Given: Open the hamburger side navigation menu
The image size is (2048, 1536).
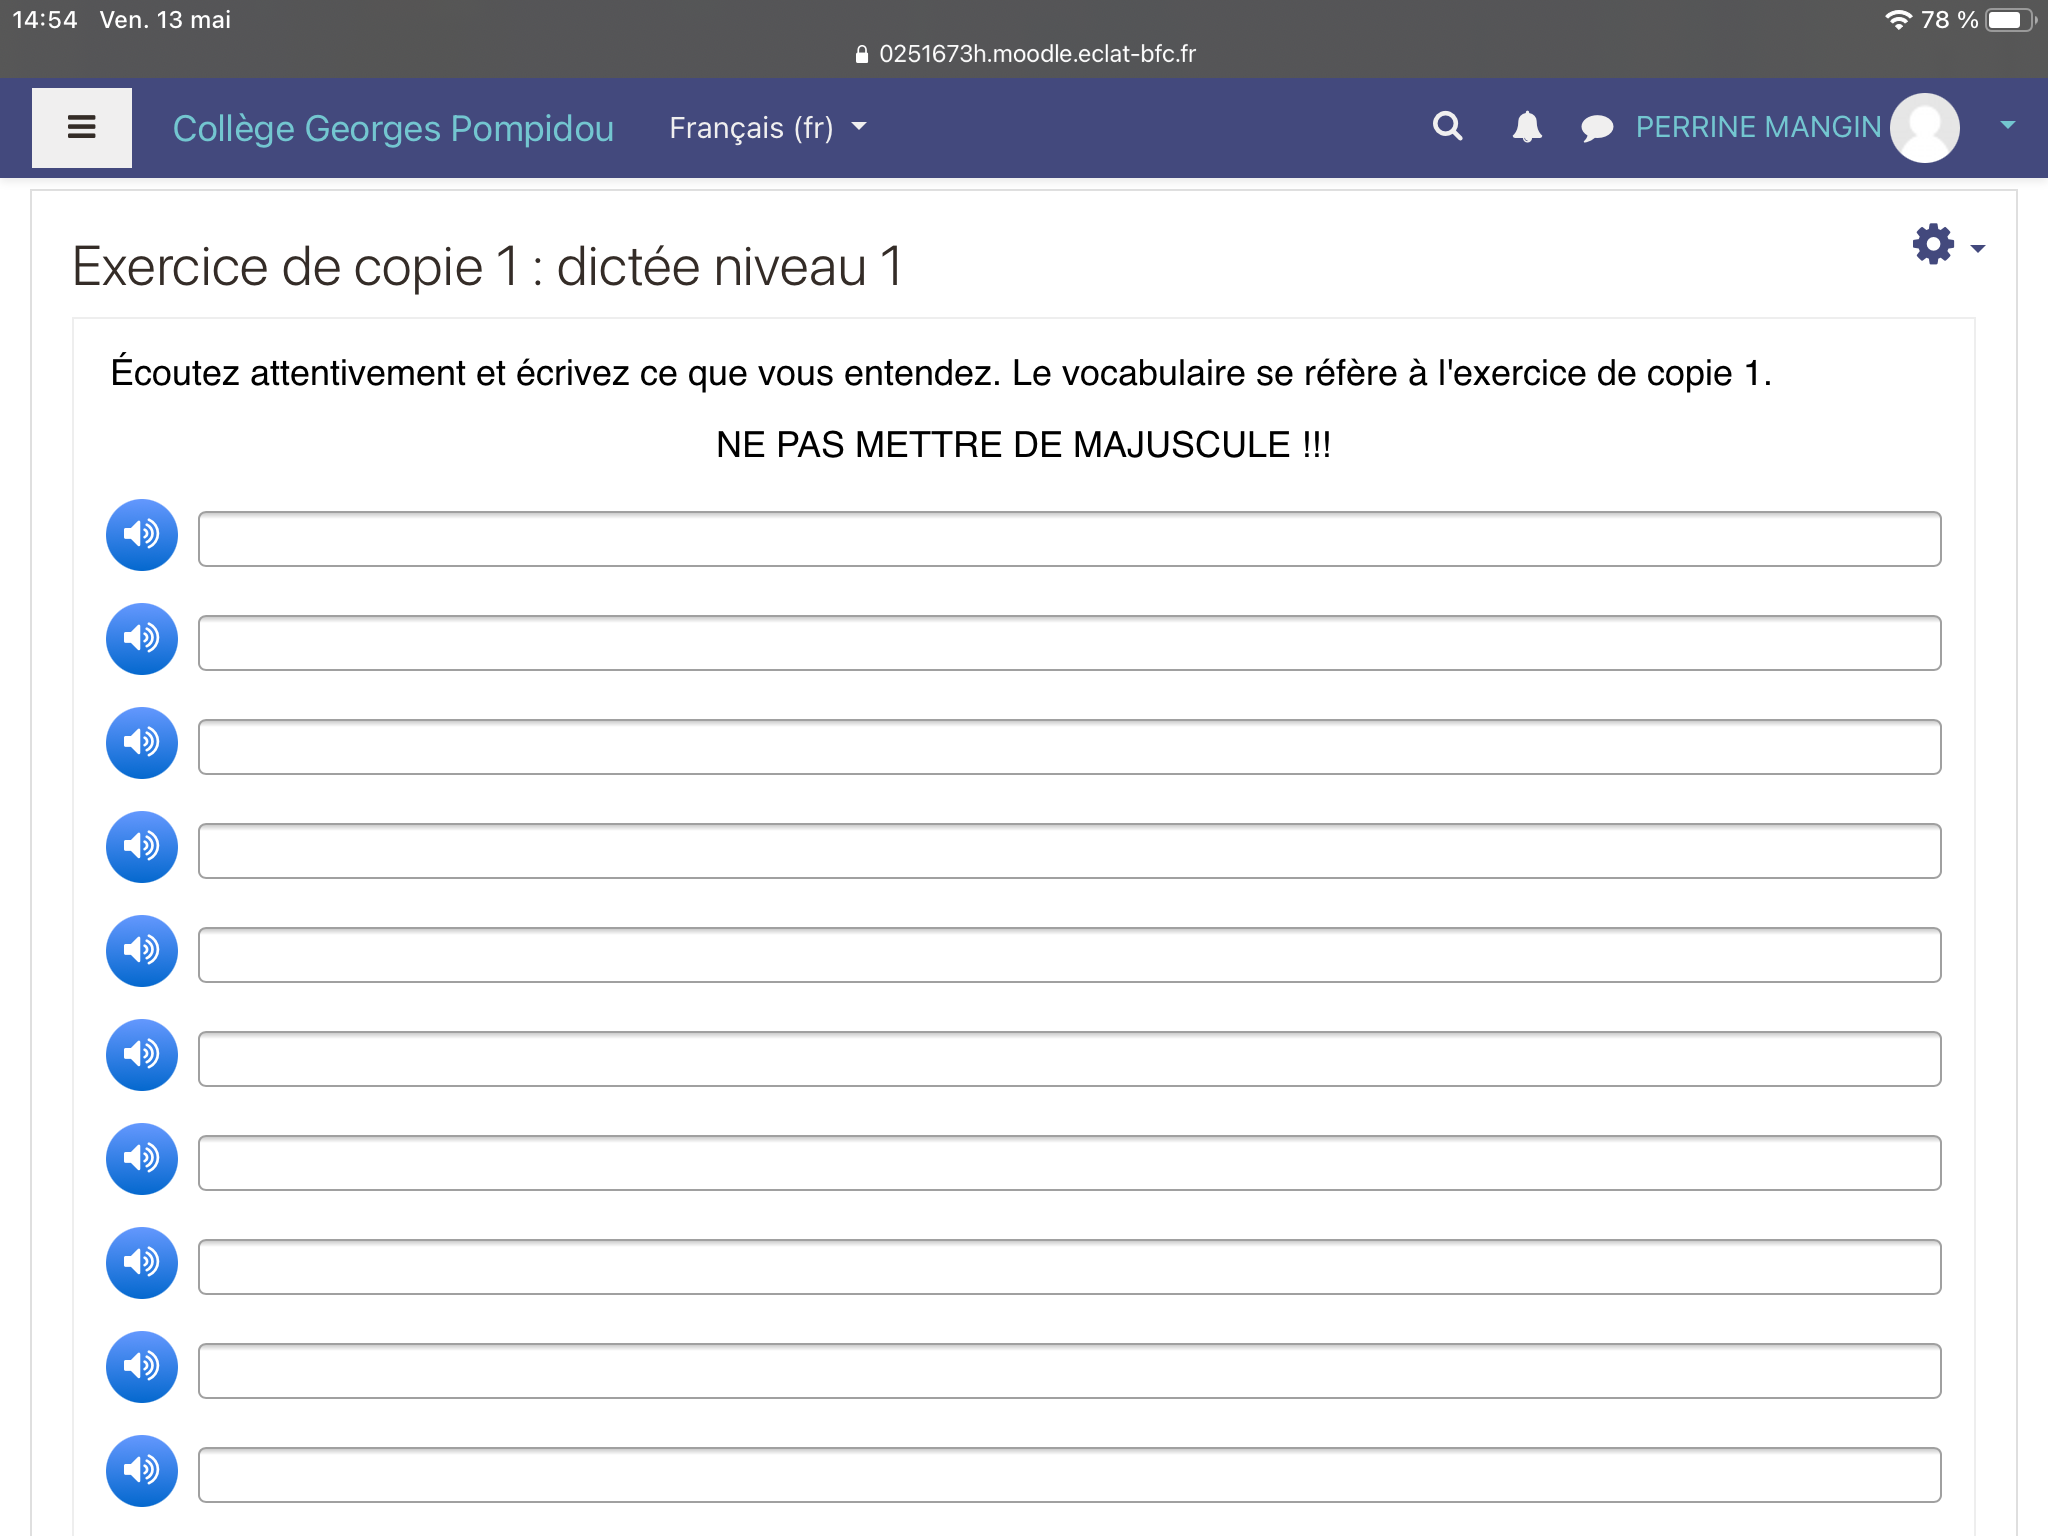Looking at the screenshot, I should (82, 127).
